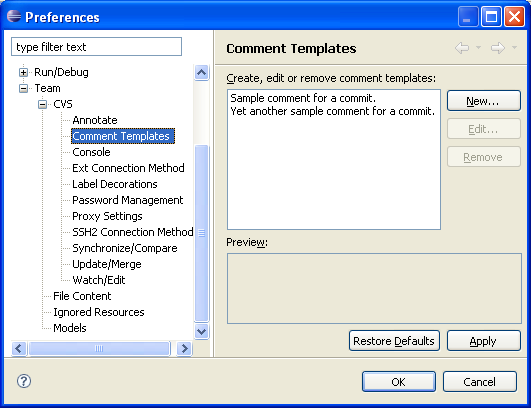Collapse the CVS tree node
This screenshot has width=531, height=408.
pyautogui.click(x=42, y=104)
